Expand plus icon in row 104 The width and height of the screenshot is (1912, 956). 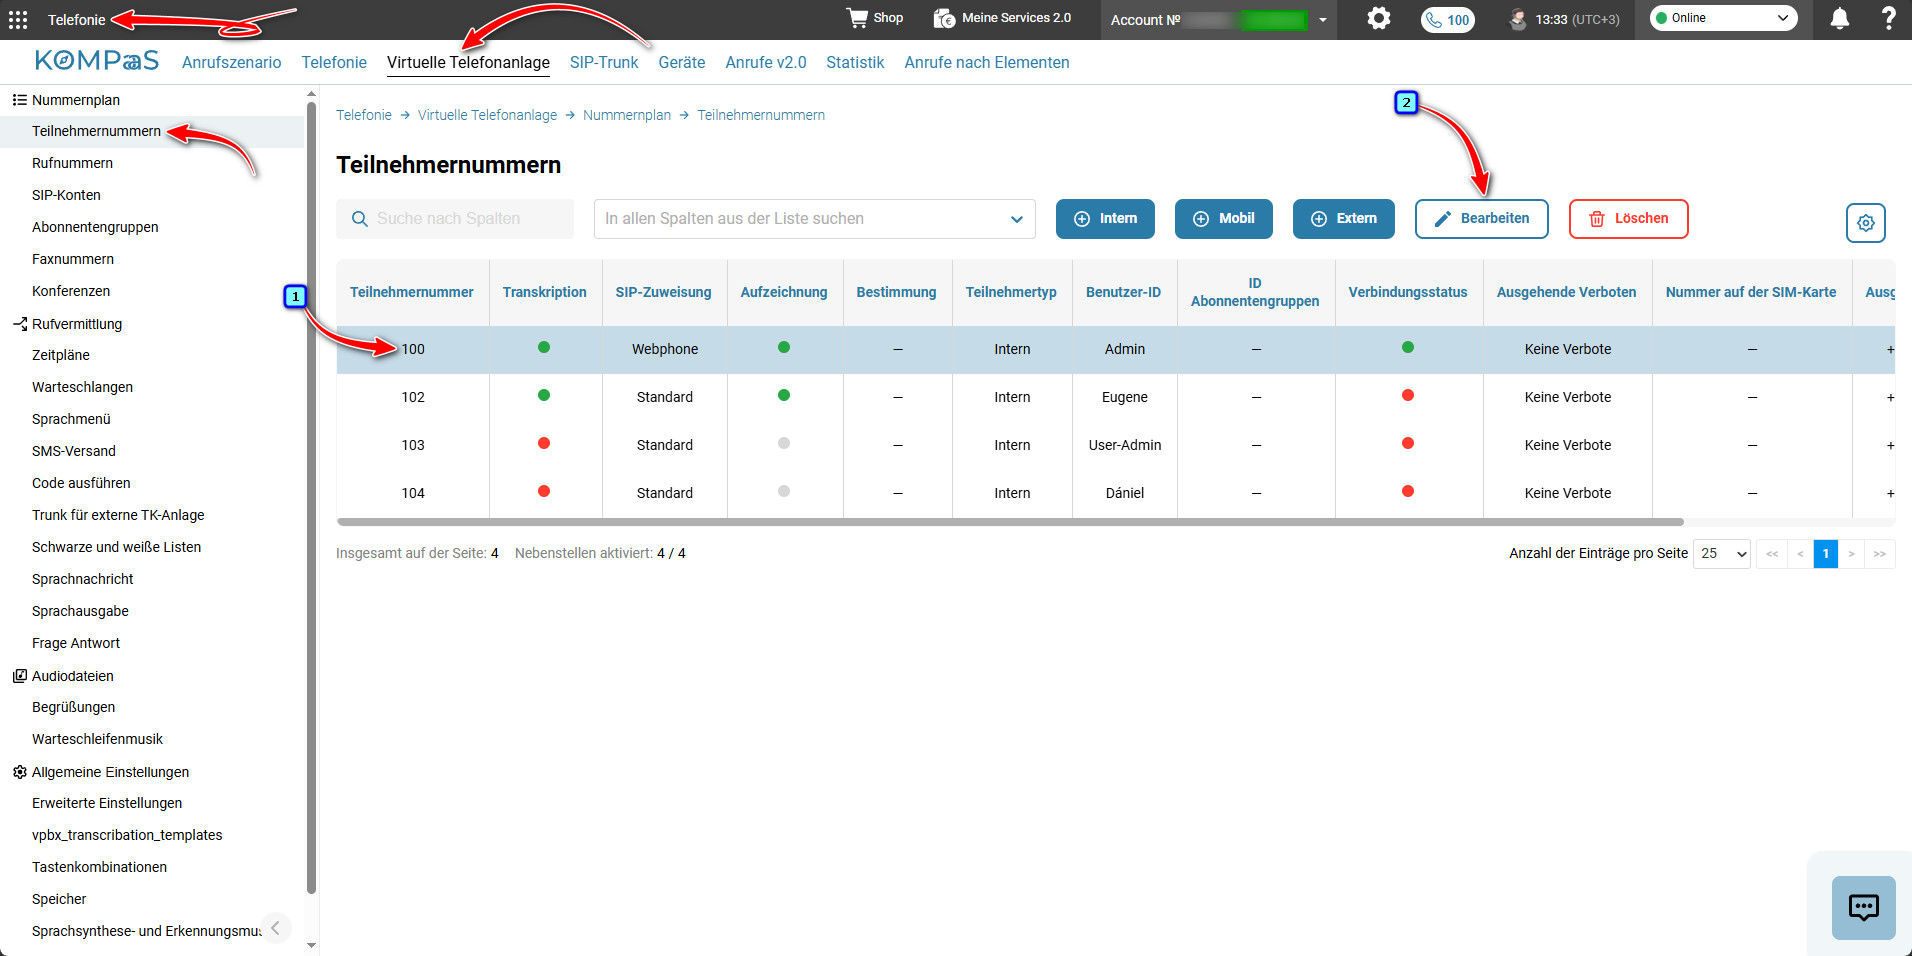1889,494
